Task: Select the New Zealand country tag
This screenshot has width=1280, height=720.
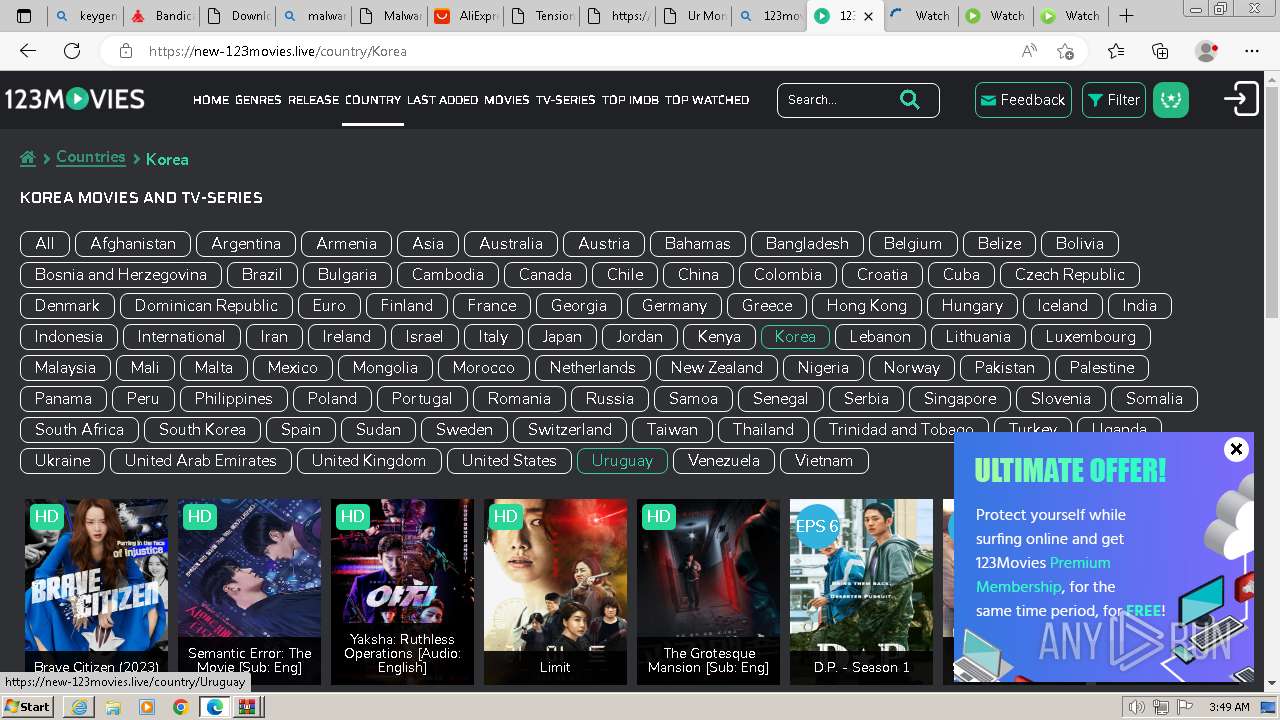Action: [717, 367]
